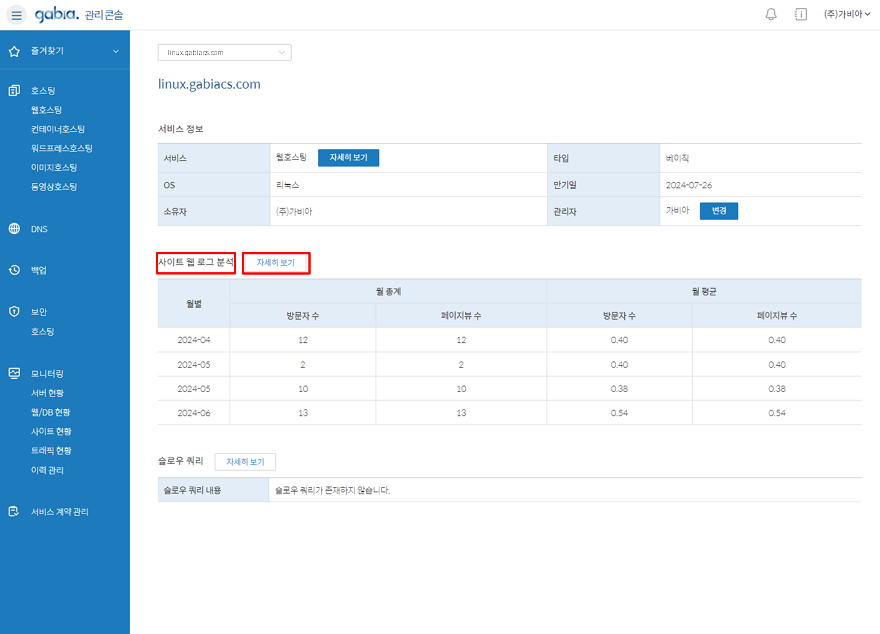The image size is (880, 634).
Task: Click the gabia logo
Action: [57, 14]
